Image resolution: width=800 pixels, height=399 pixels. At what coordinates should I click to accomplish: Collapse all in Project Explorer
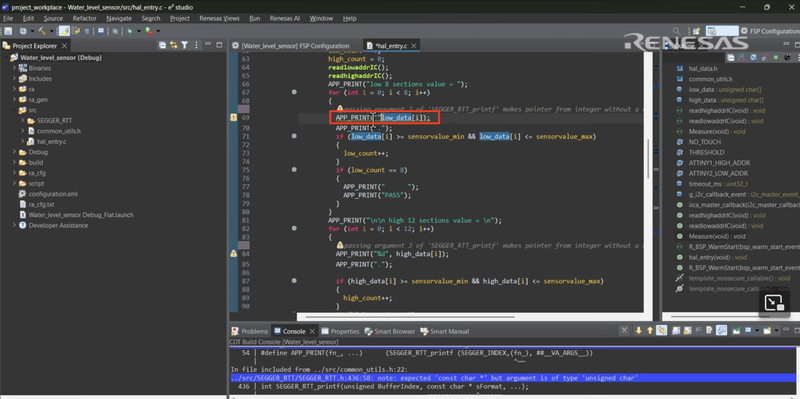pyautogui.click(x=163, y=45)
